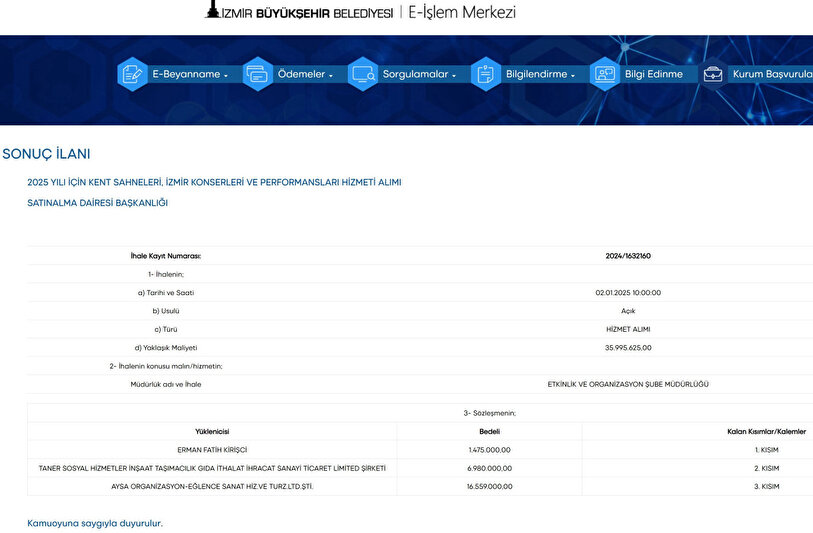Click the E-İşlem Merkezi header title
The image size is (813, 533).
pos(462,12)
